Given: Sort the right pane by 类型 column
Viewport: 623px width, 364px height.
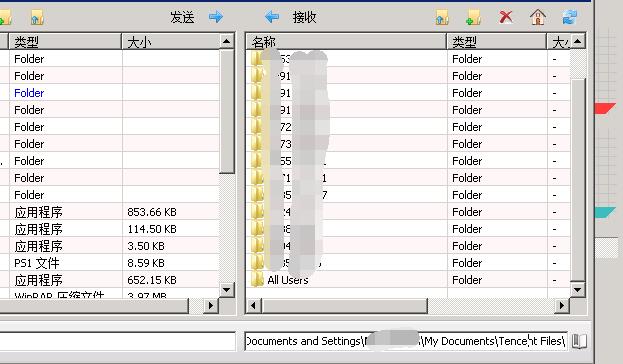Looking at the screenshot, I should coord(497,41).
